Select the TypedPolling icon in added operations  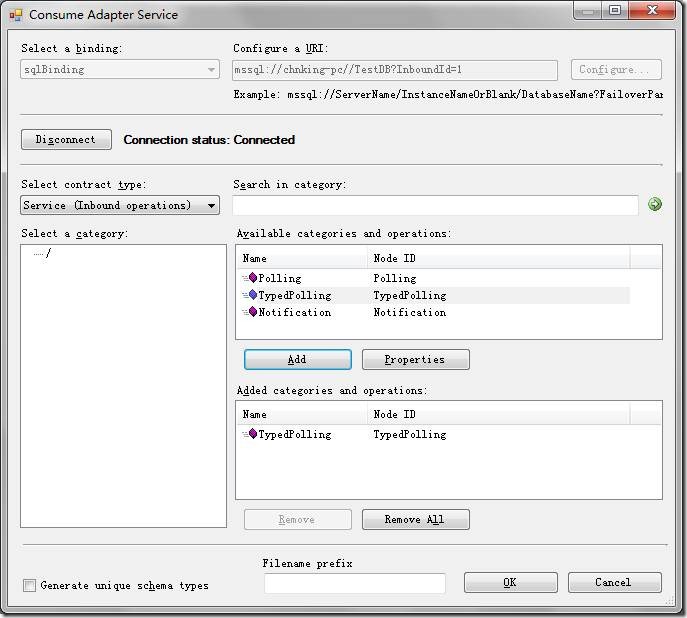[x=252, y=433]
